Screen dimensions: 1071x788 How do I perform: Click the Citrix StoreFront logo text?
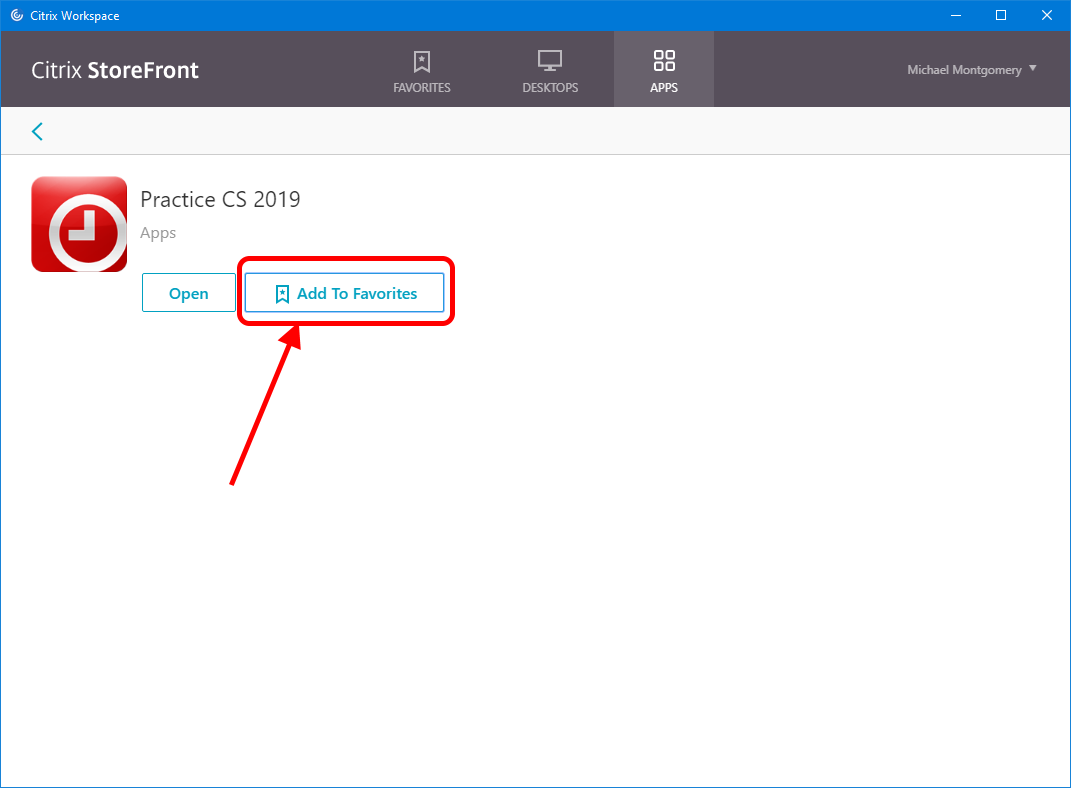[x=115, y=70]
